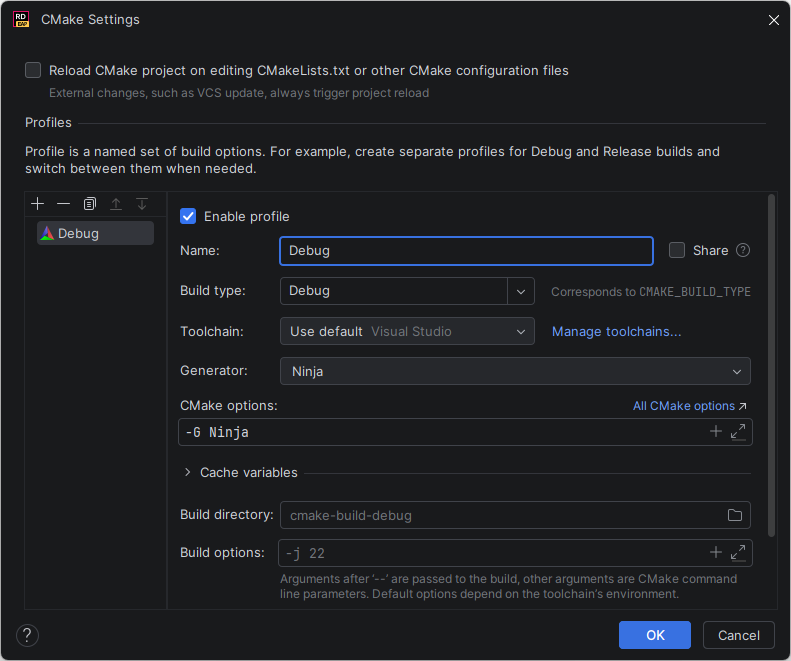
Task: Copy the selected profile
Action: tap(90, 204)
